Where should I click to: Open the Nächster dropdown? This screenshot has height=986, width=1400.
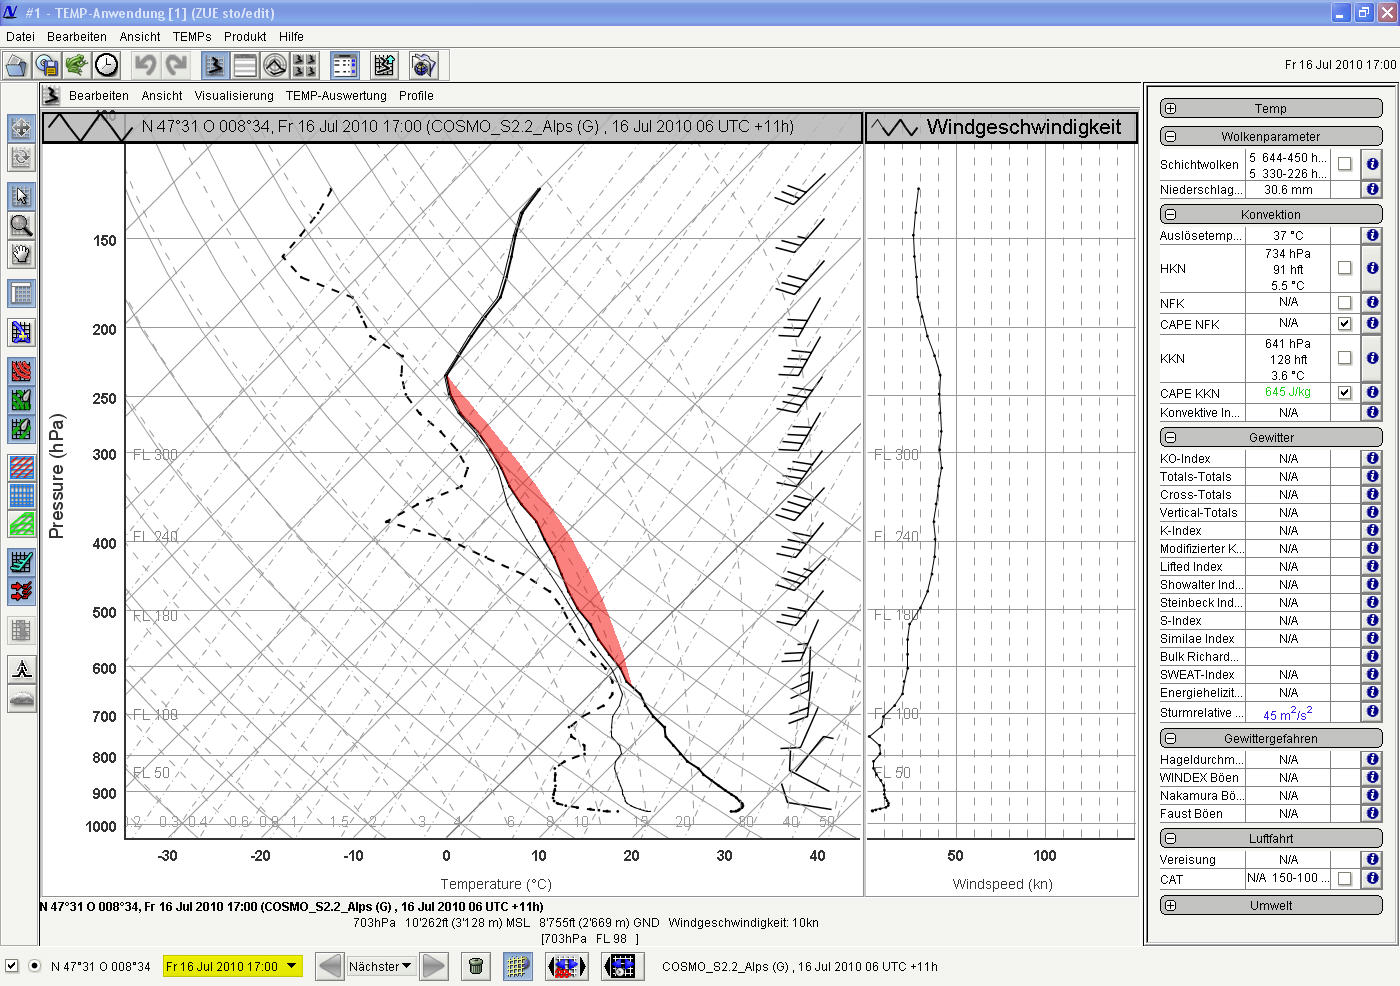tap(380, 966)
